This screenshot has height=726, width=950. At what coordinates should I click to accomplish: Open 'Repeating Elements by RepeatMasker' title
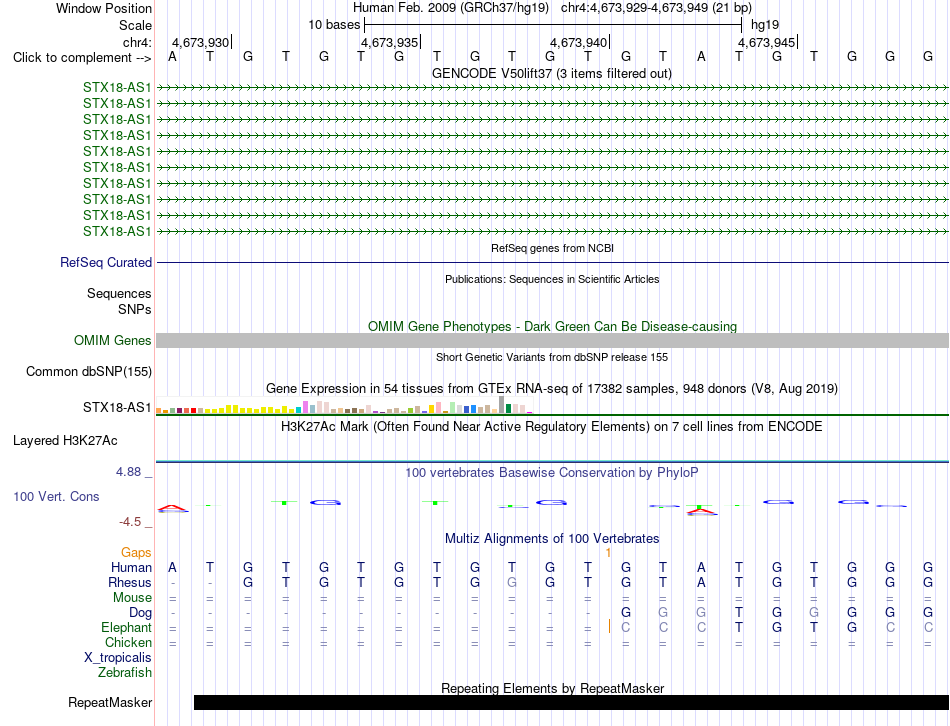point(552,688)
